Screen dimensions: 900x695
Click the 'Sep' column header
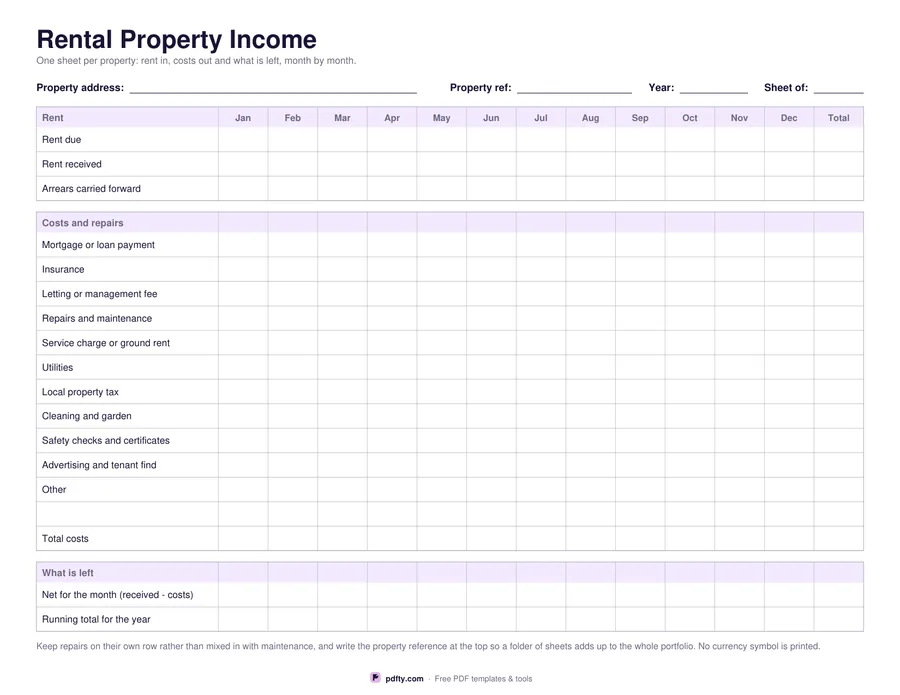(640, 118)
